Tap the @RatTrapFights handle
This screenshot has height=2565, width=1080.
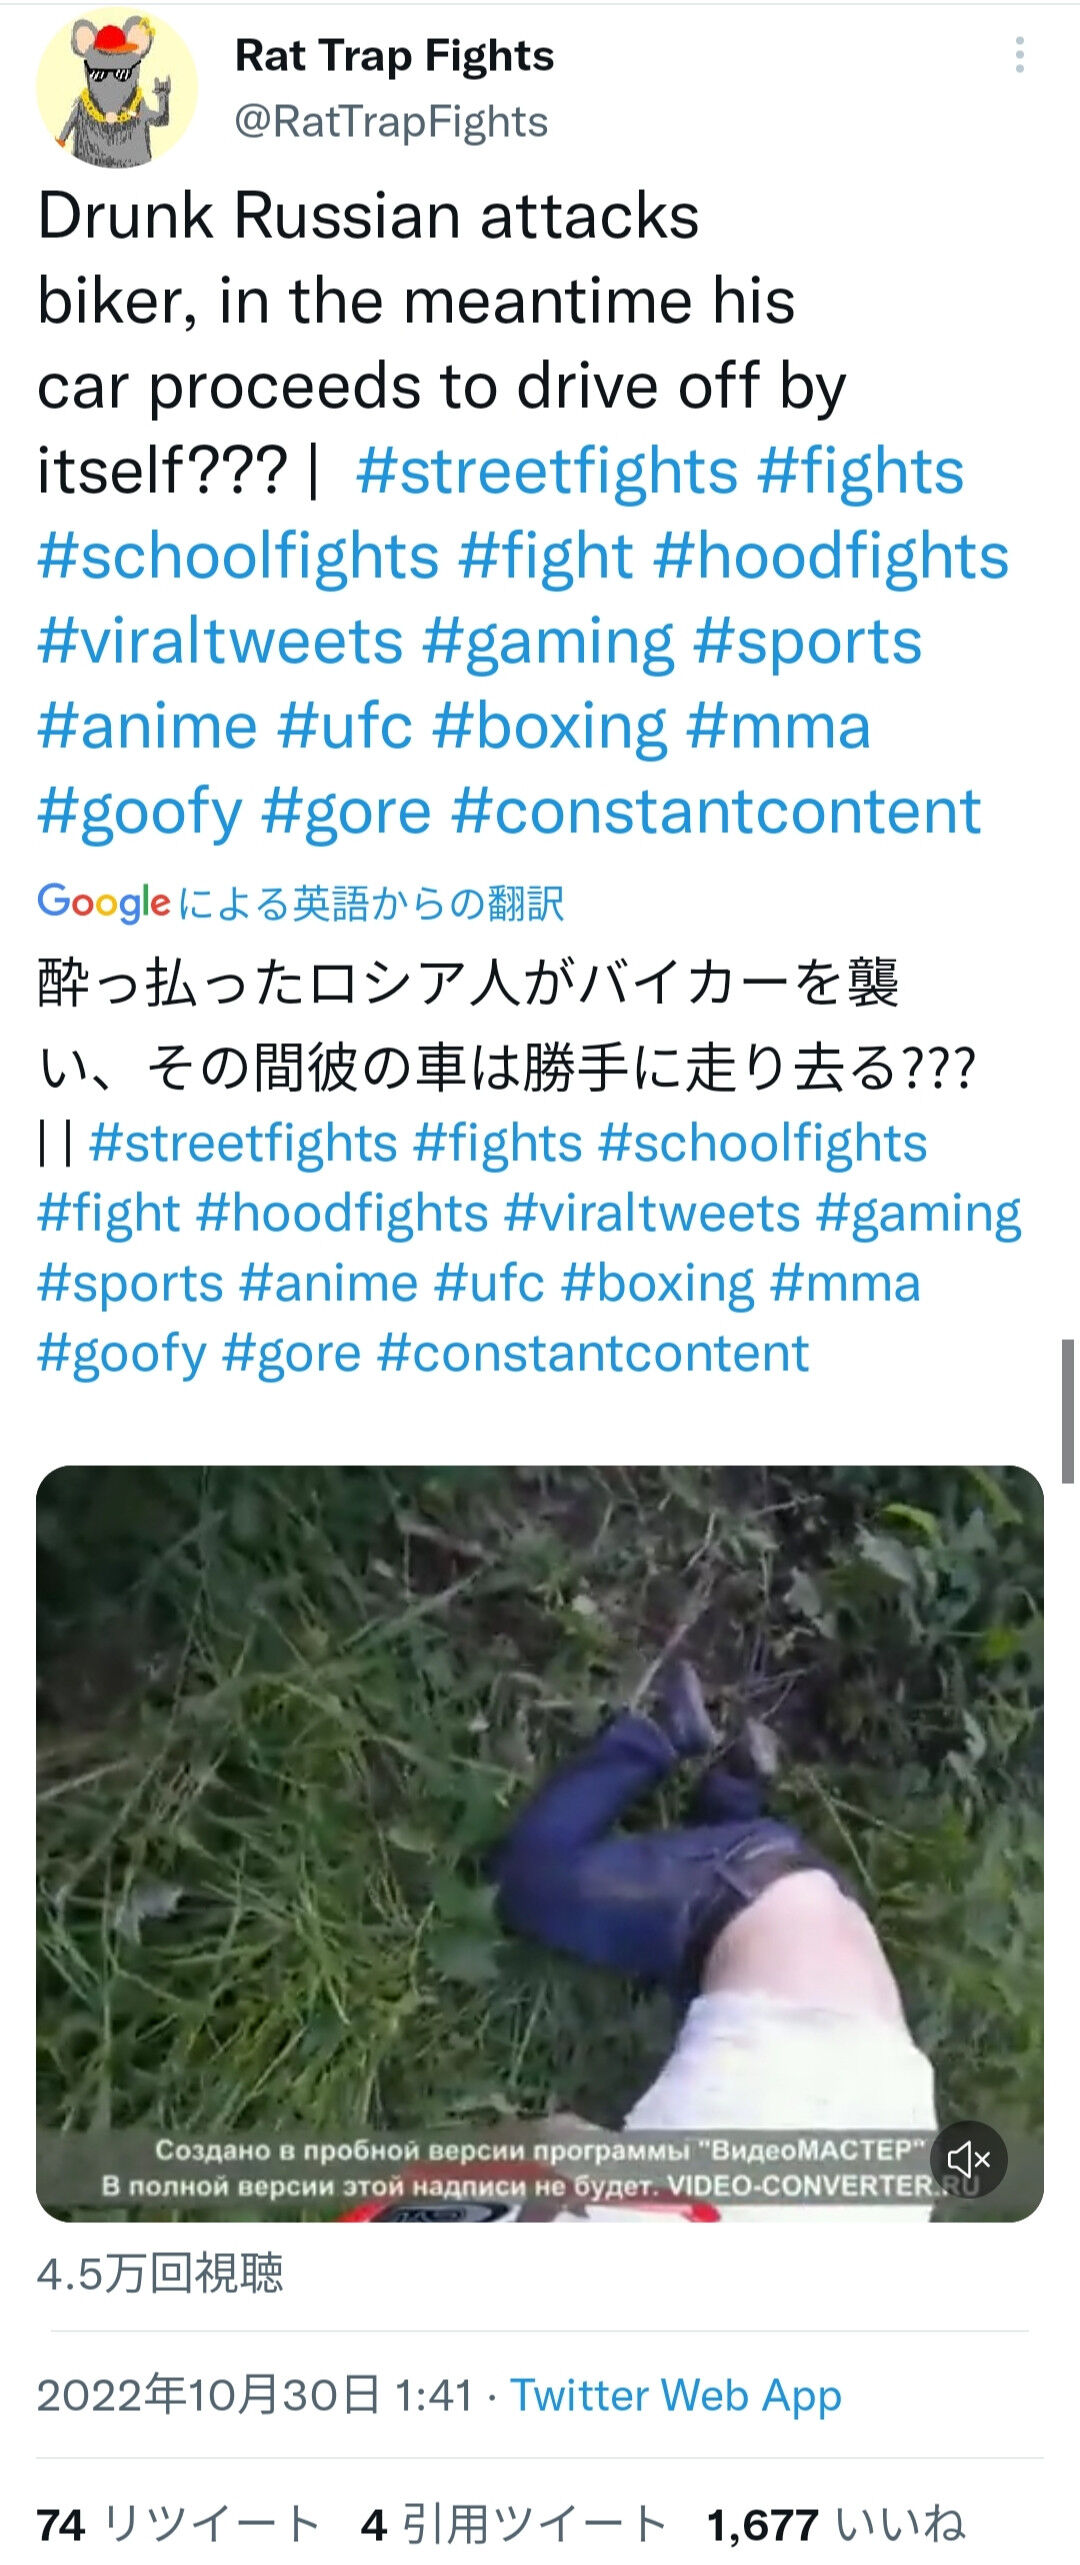[391, 122]
